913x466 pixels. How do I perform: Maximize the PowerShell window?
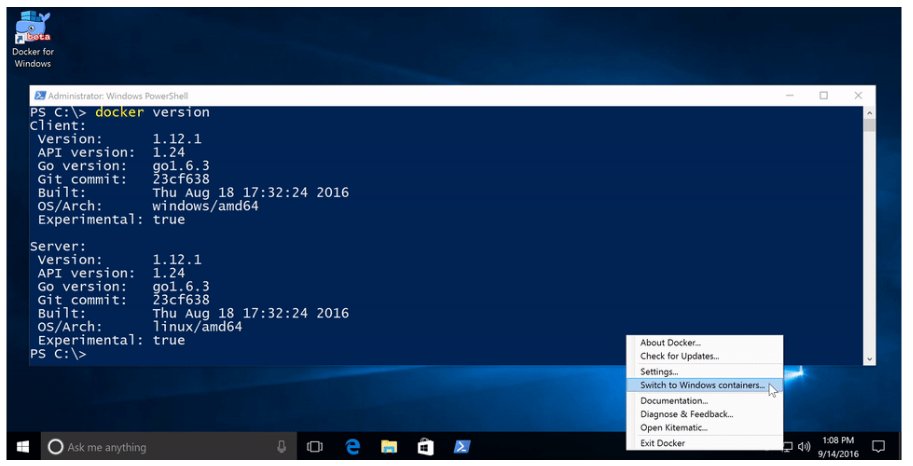pos(823,96)
